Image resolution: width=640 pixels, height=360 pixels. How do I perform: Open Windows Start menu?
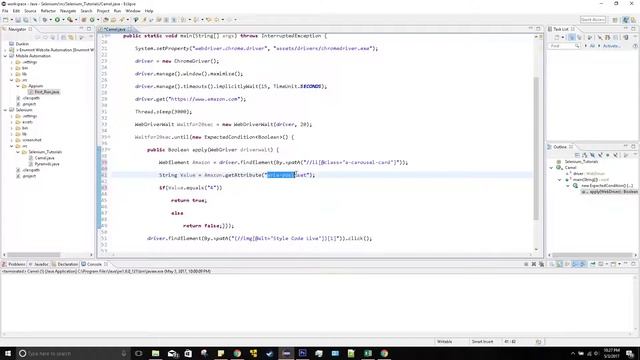click(7, 353)
